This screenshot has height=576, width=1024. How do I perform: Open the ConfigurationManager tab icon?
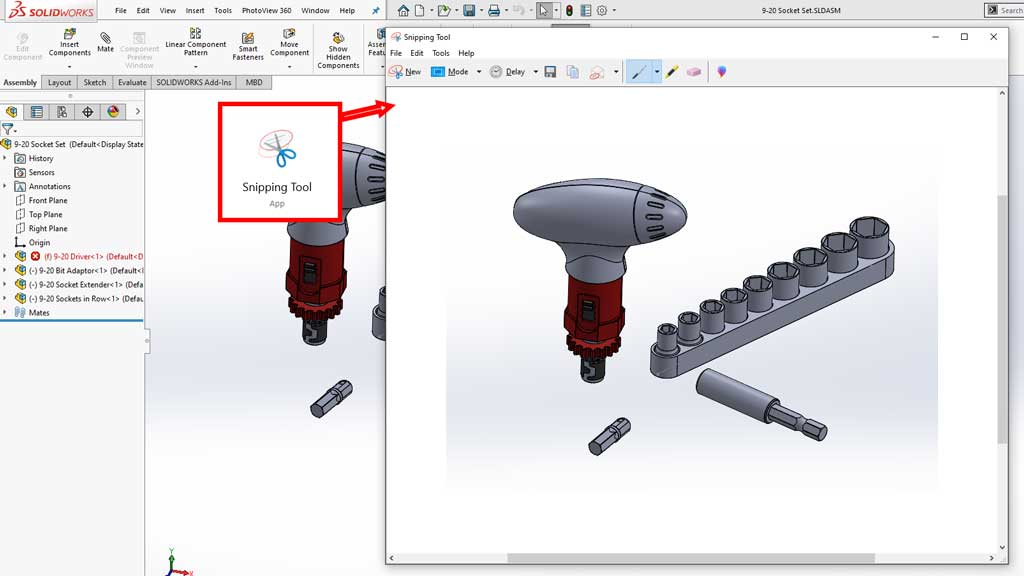click(x=61, y=112)
